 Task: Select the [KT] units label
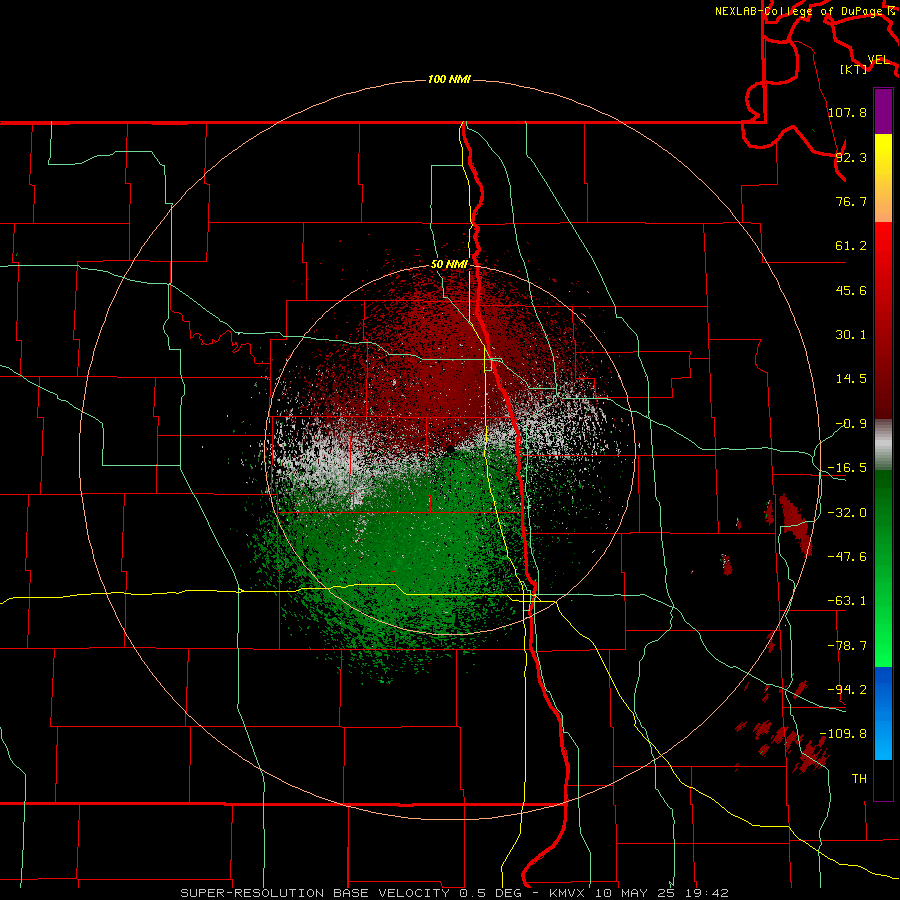854,69
